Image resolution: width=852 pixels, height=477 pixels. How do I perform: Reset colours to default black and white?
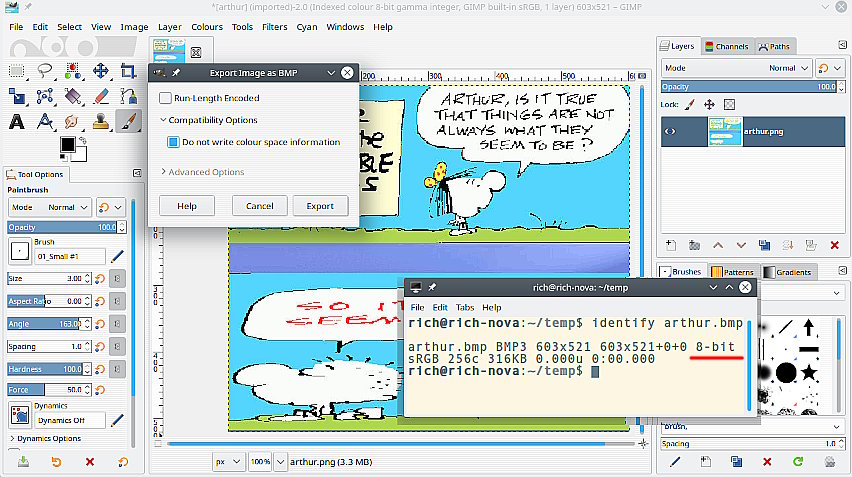tap(64, 158)
